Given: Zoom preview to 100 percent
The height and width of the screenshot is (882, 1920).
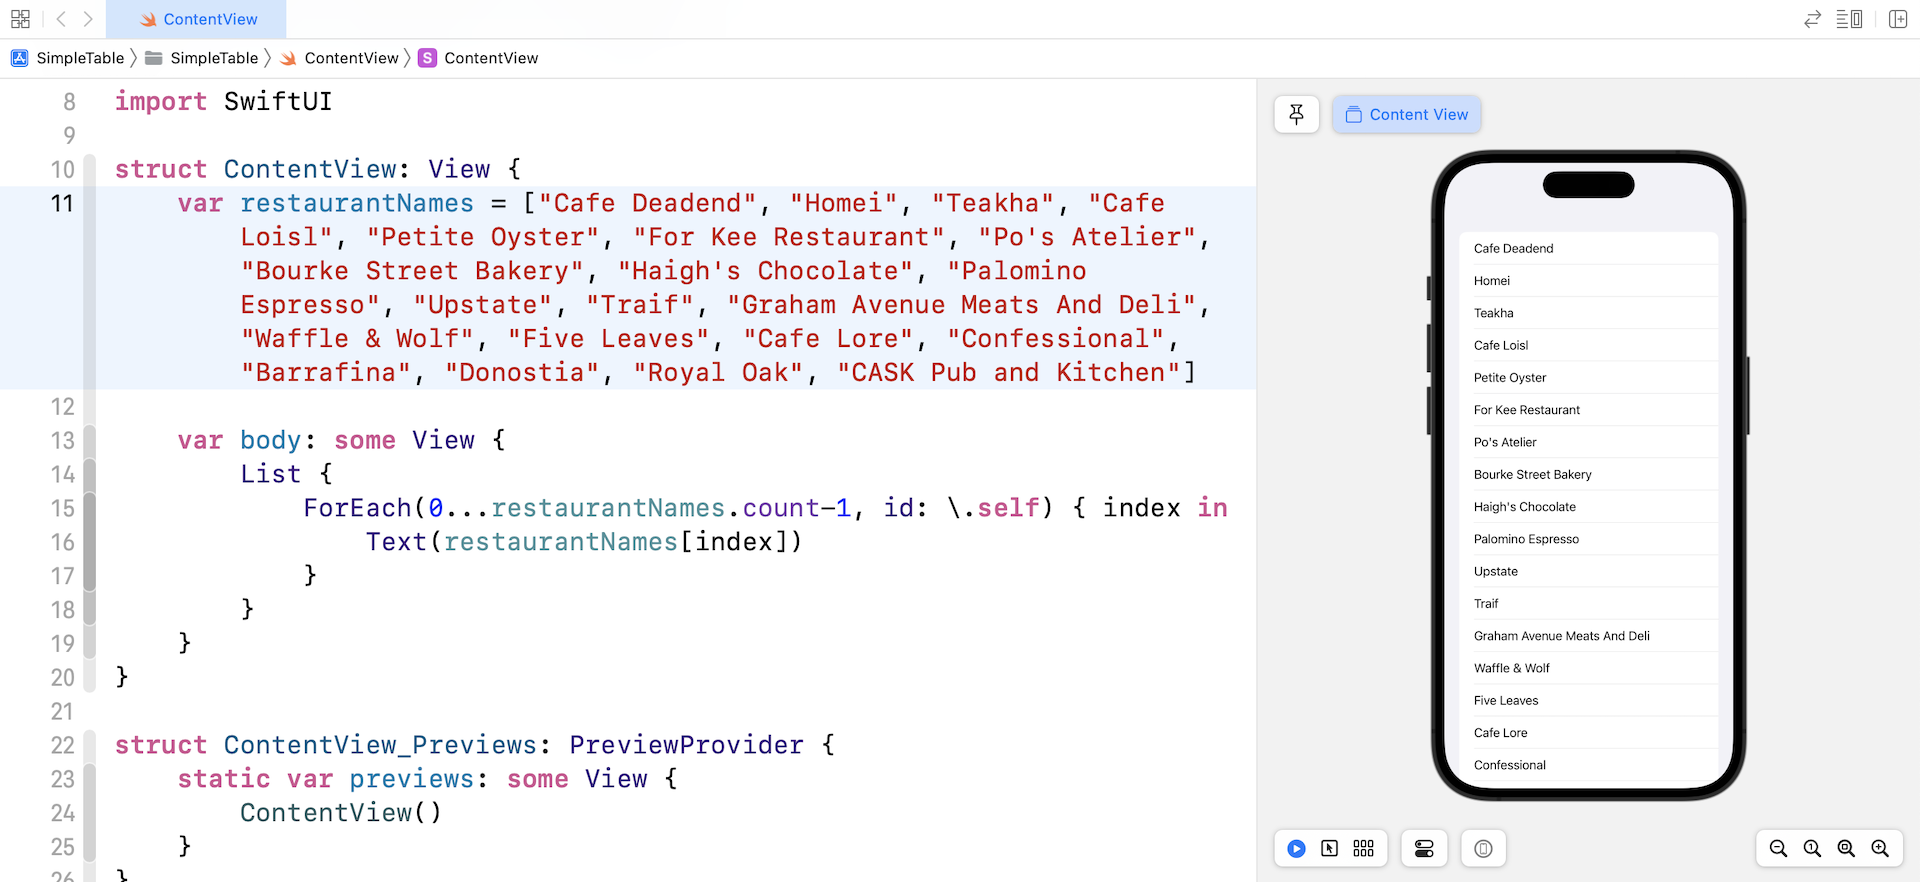Looking at the screenshot, I should point(1812,849).
